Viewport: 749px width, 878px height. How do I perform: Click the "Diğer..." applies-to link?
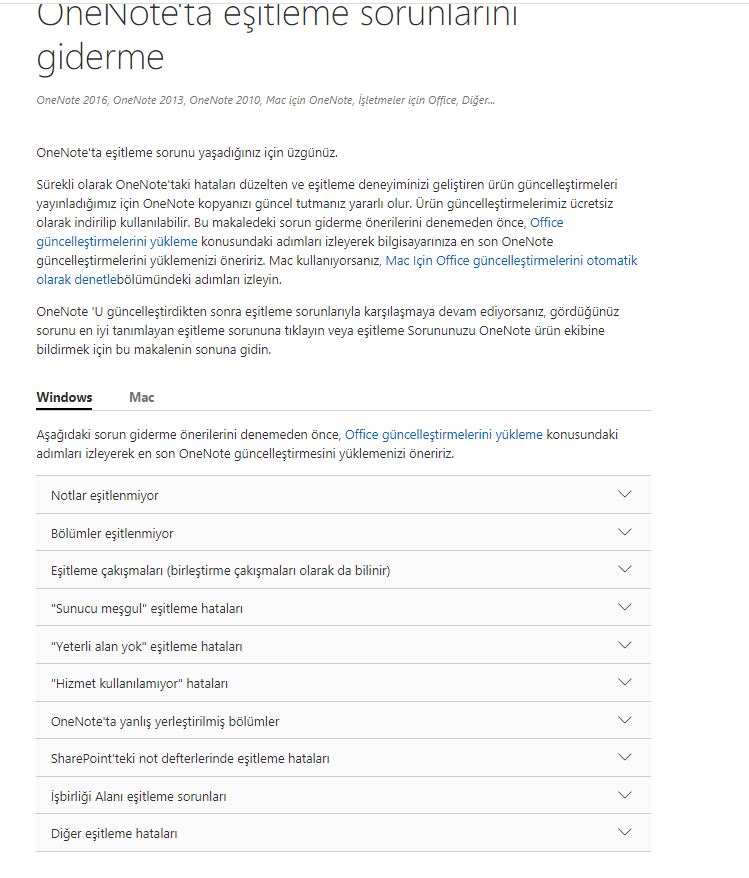(478, 100)
